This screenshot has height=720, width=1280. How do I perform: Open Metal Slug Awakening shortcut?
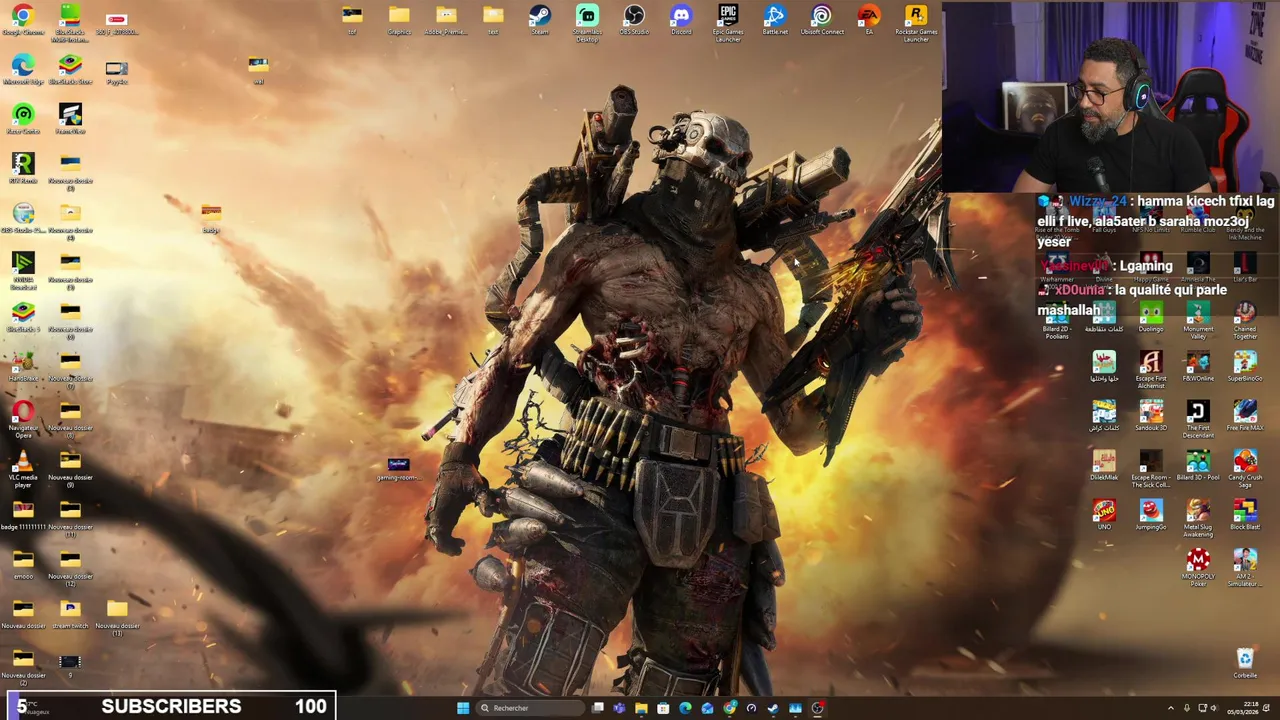click(1198, 518)
